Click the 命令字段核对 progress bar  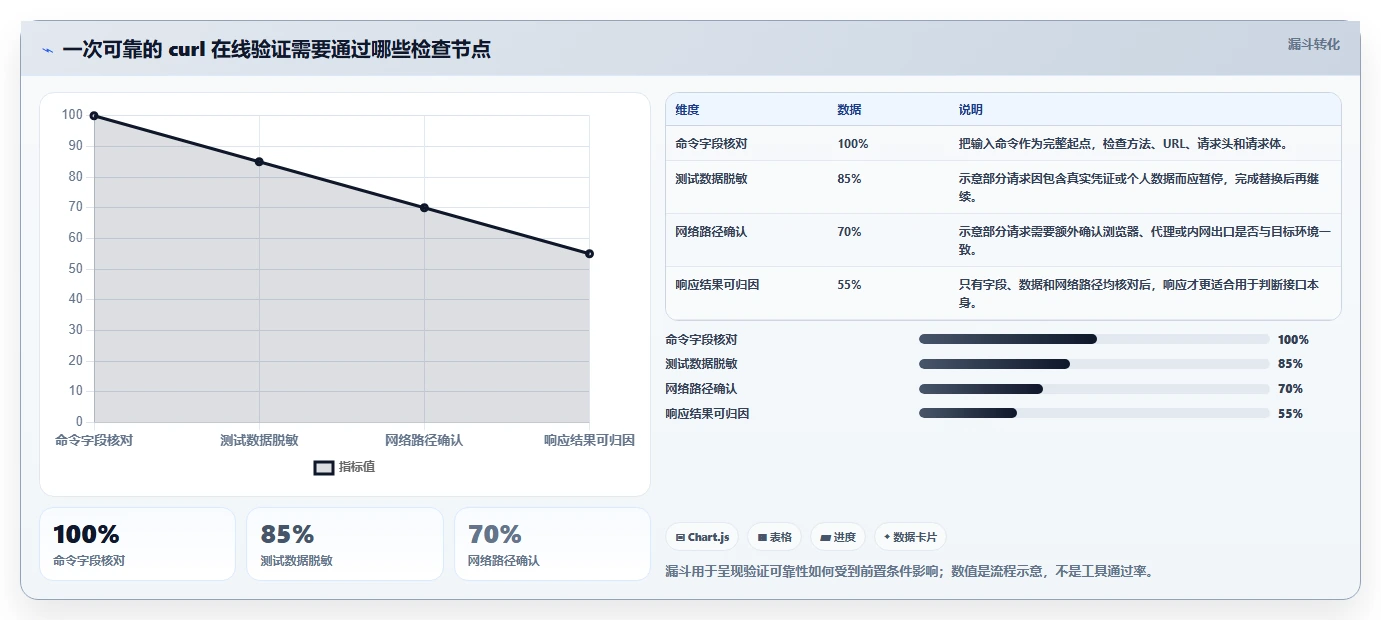[x=1094, y=339]
